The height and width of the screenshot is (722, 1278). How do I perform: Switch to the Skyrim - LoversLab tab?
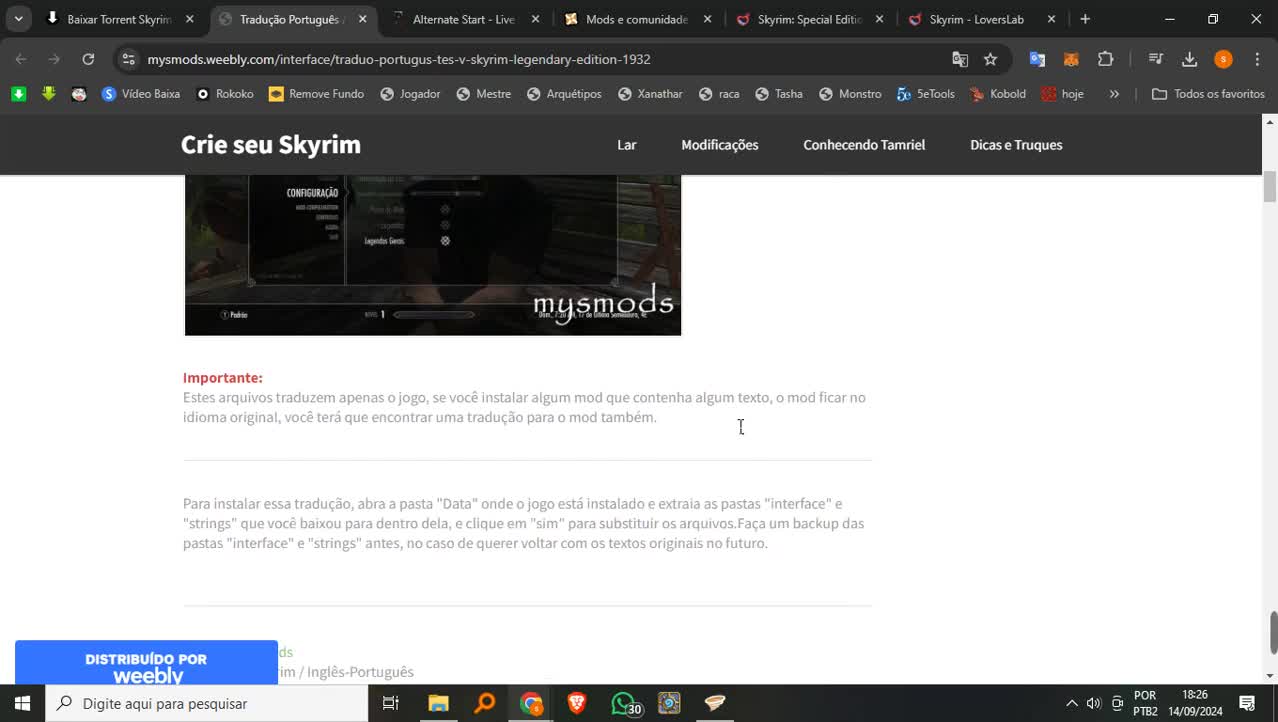point(976,19)
